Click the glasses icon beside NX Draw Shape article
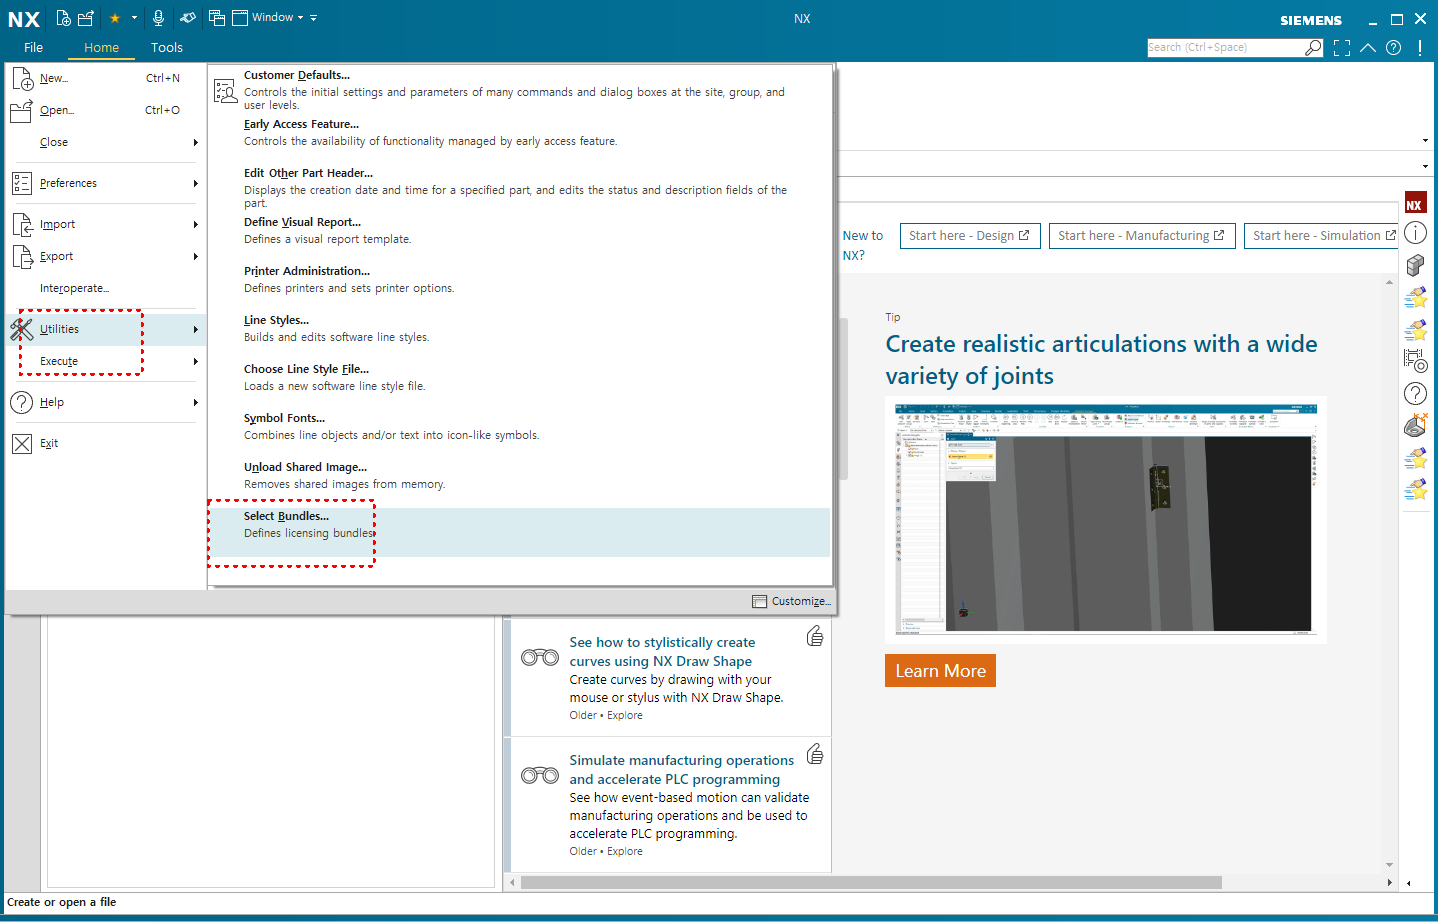This screenshot has width=1438, height=922. pyautogui.click(x=540, y=657)
